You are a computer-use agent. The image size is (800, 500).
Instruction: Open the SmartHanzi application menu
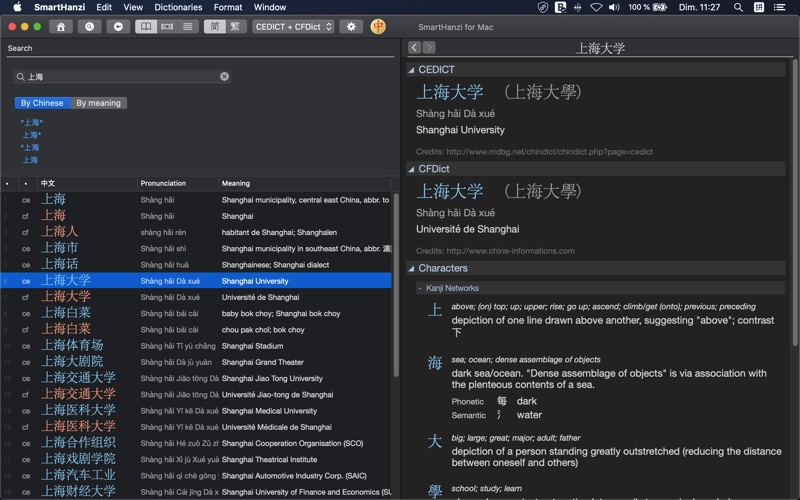tap(60, 7)
